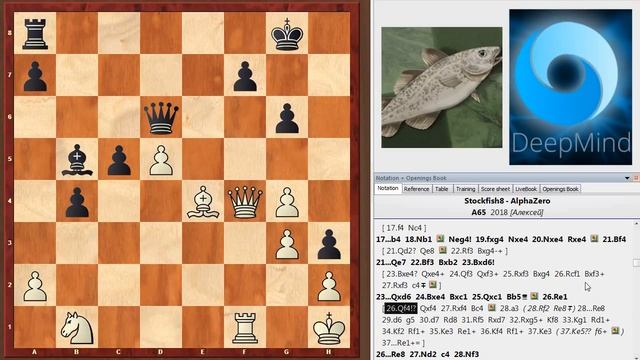Select the white pawn on g3
This screenshot has height=360, width=640.
287,244
